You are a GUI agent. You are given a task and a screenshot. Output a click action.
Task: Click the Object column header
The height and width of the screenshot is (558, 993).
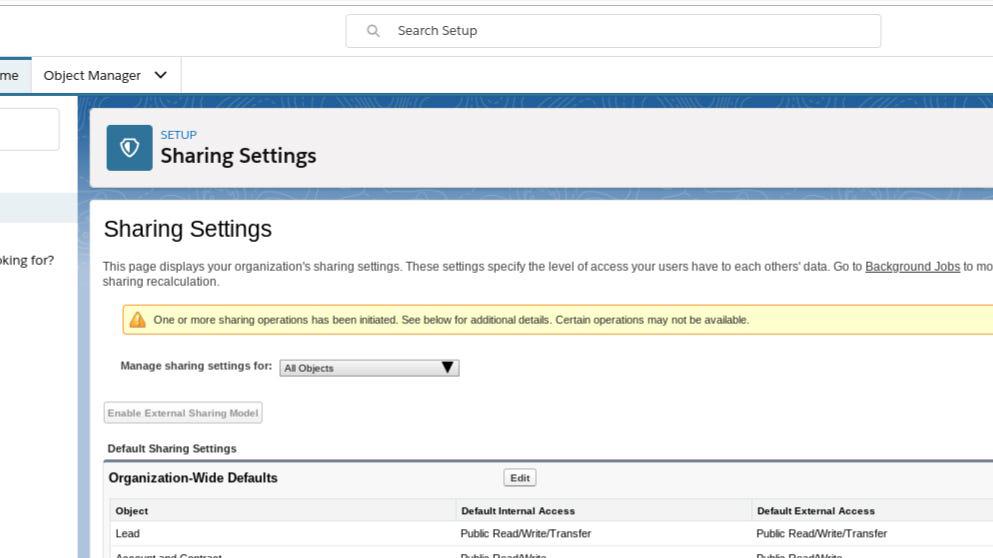(x=132, y=511)
